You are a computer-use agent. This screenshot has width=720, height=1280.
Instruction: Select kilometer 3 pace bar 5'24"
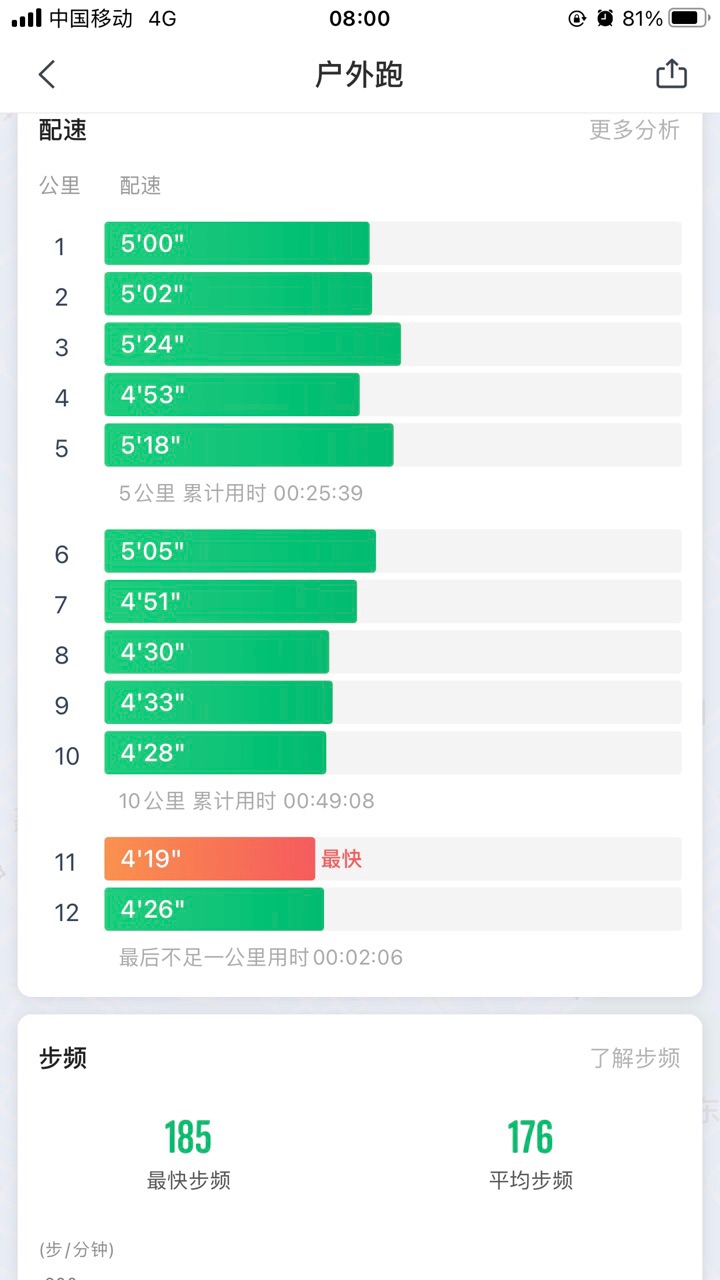tap(252, 344)
